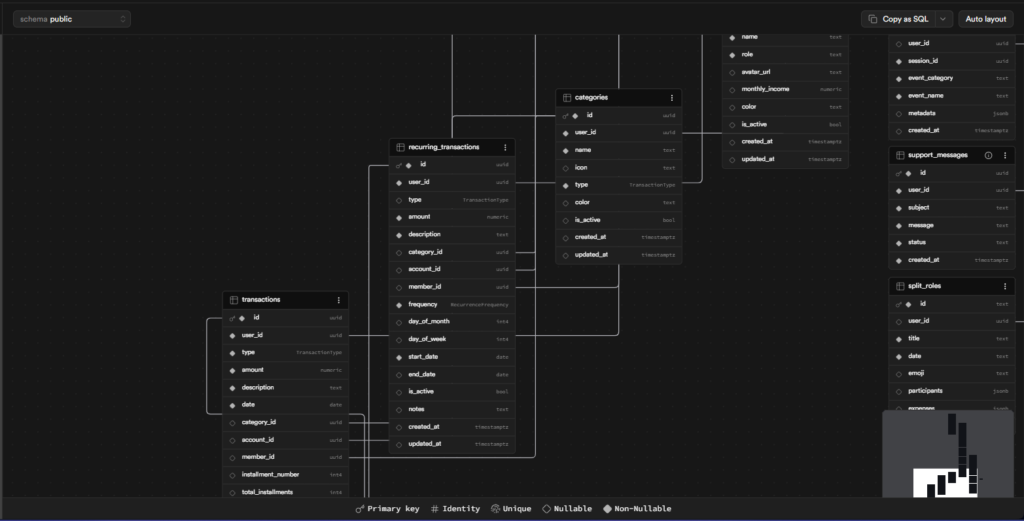Click the Non-Nullable legend diamond icon
This screenshot has width=1024, height=521.
point(607,509)
